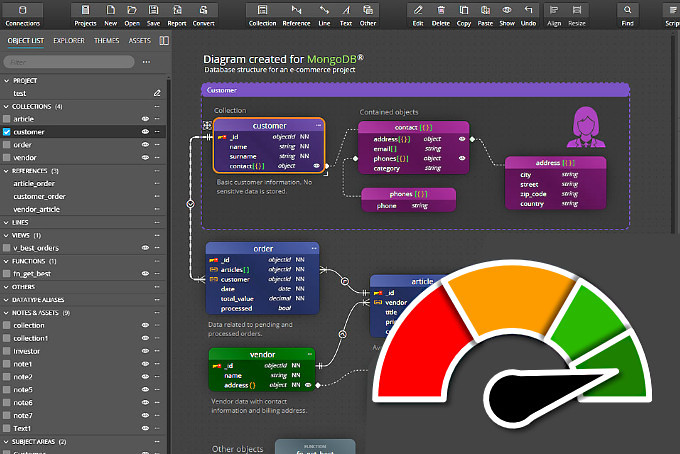The width and height of the screenshot is (680, 454).
Task: Toggle contact field eye in customer table
Action: click(x=317, y=166)
